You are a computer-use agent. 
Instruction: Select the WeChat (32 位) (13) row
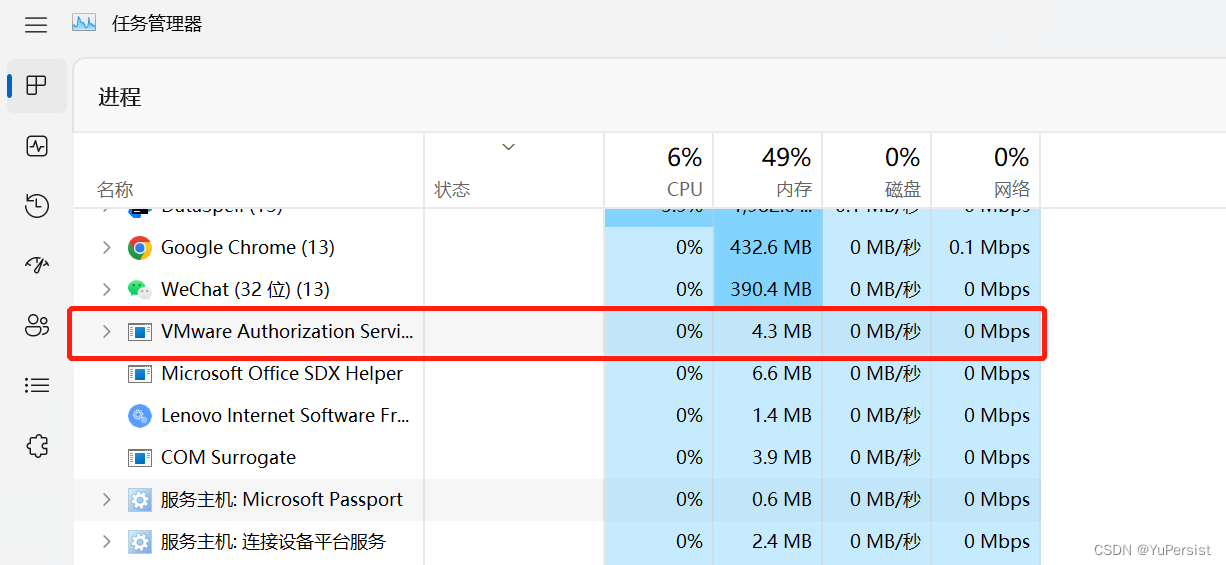click(557, 290)
